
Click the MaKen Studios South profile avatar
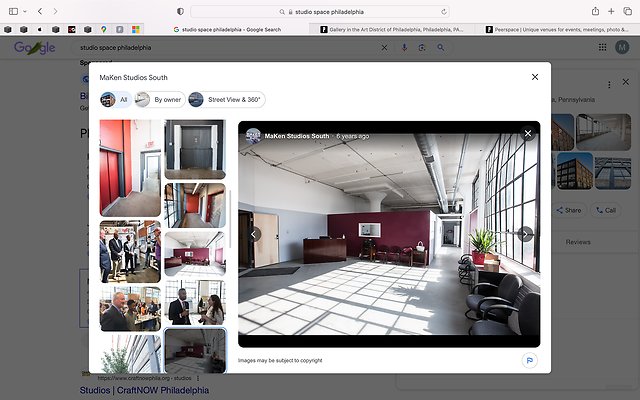click(x=253, y=135)
